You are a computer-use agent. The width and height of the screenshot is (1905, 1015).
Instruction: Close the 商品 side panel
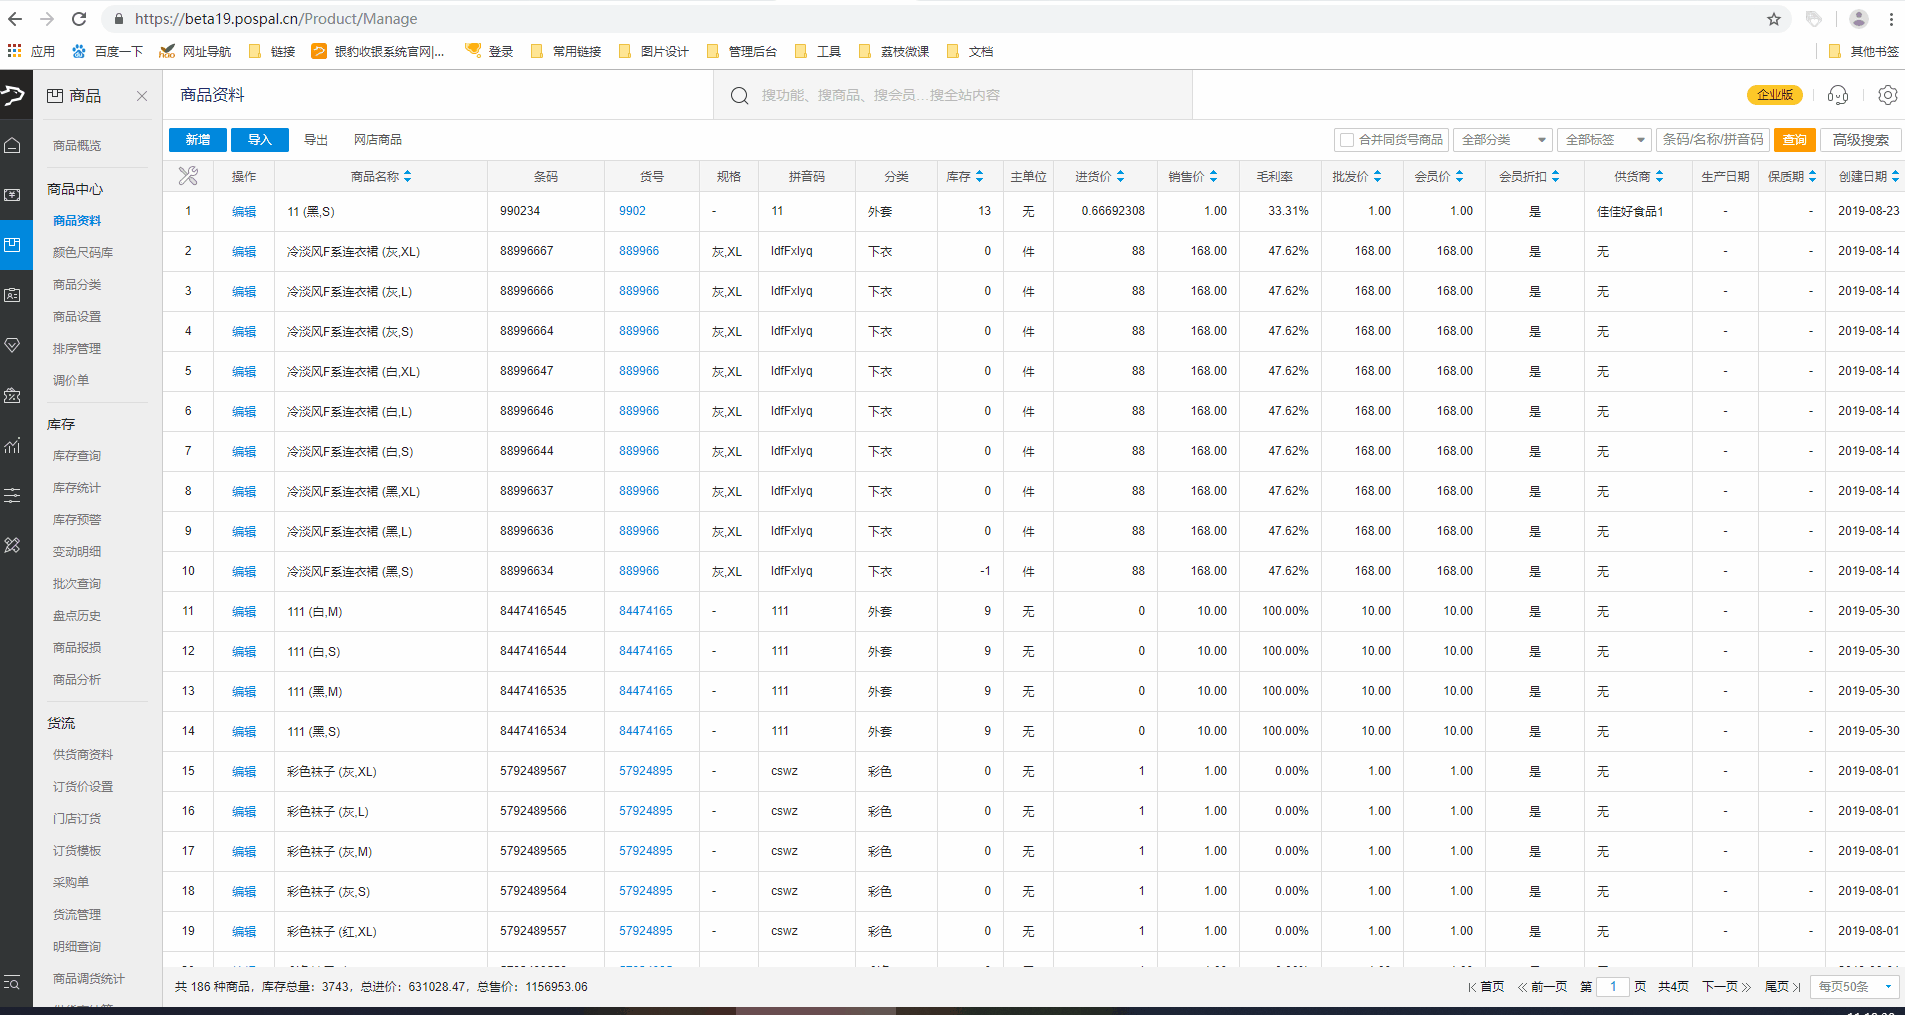pos(142,96)
